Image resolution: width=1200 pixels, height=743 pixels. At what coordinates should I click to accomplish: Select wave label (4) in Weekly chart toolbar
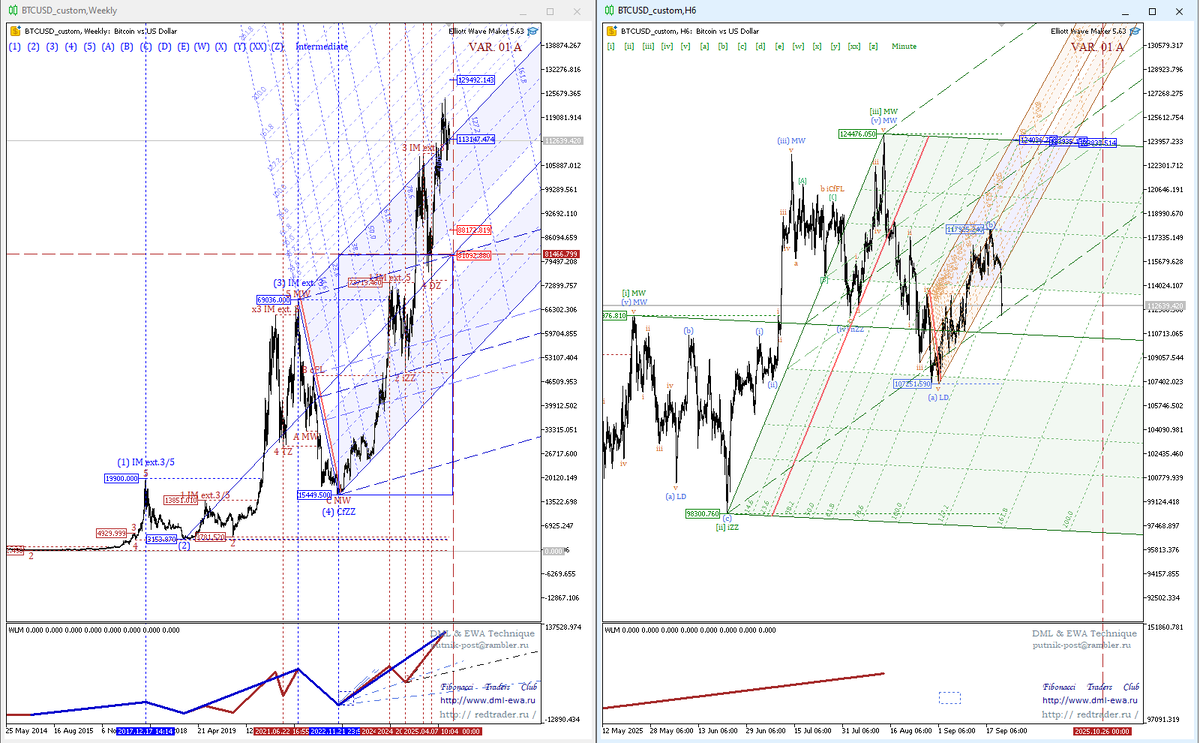pyautogui.click(x=71, y=46)
